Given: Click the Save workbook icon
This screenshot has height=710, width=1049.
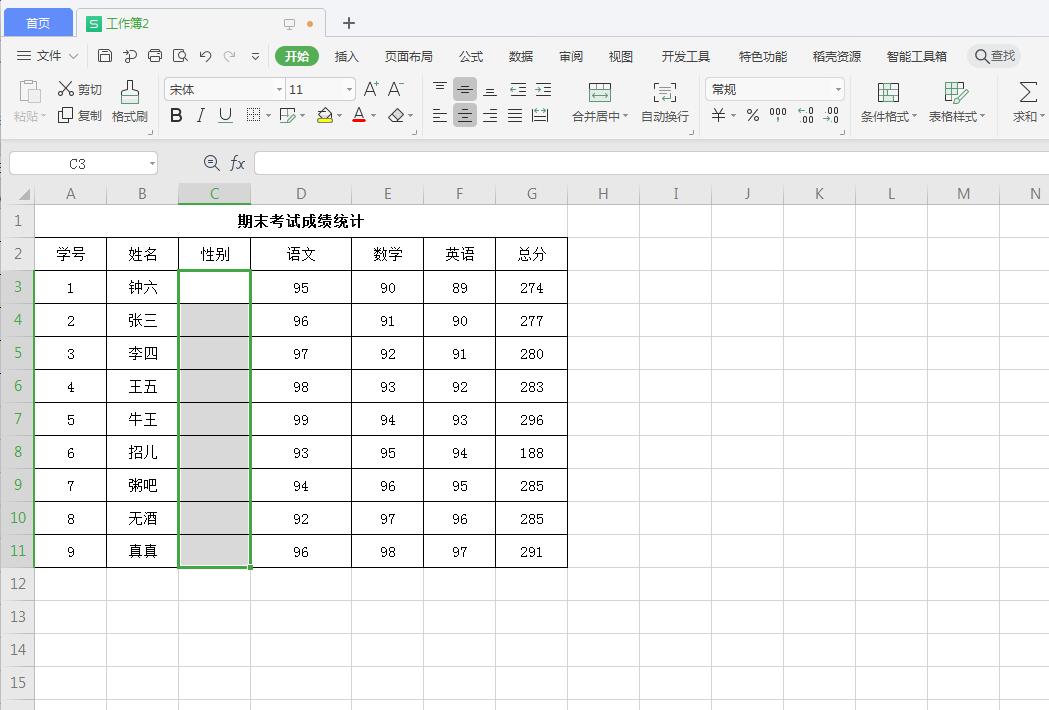Looking at the screenshot, I should 105,57.
